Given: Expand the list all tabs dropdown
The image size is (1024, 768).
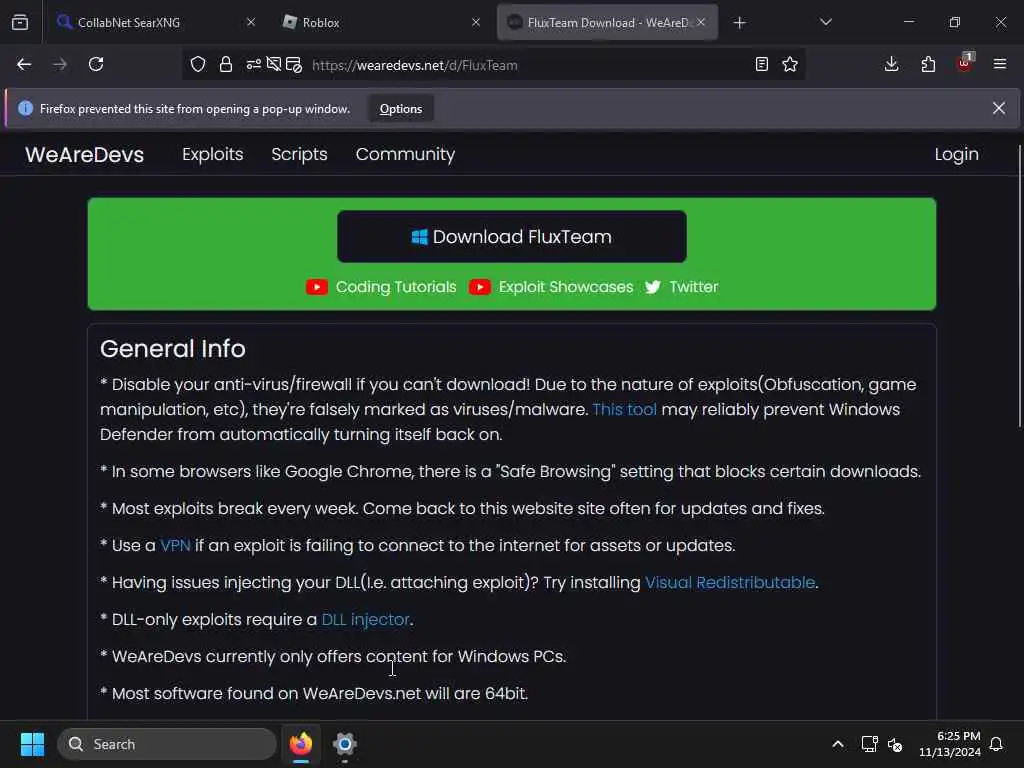Looking at the screenshot, I should click(825, 22).
